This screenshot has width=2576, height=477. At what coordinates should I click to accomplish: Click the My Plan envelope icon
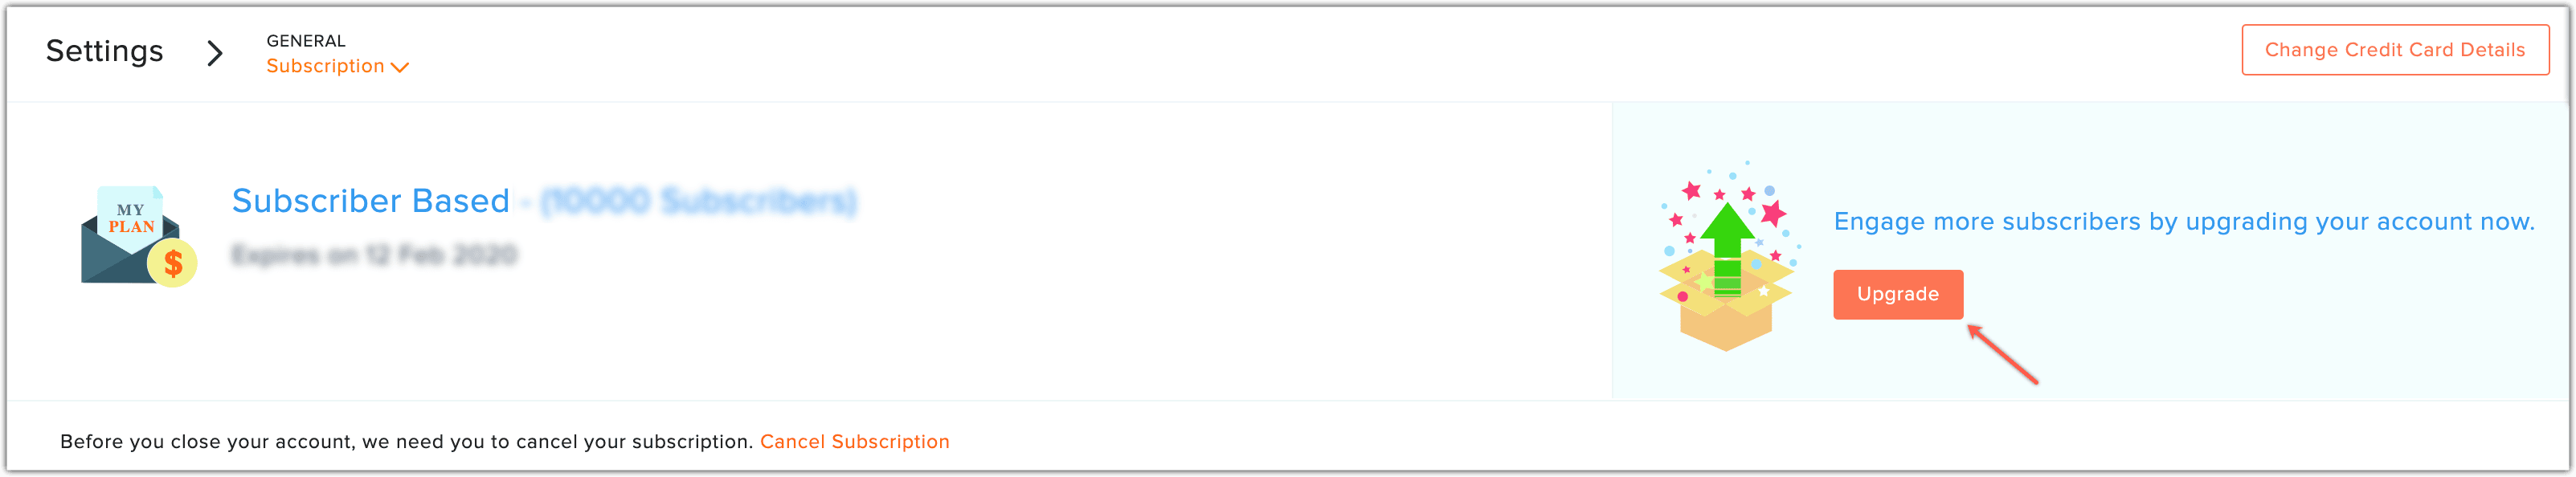[138, 236]
